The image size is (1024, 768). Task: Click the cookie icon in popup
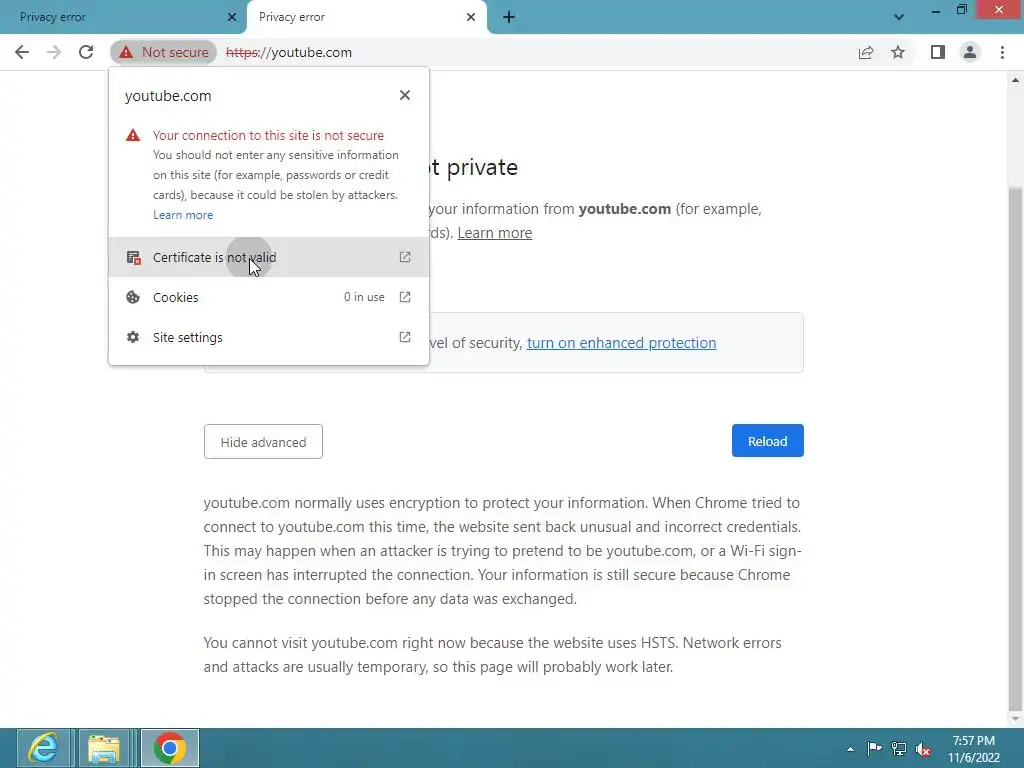(133, 297)
